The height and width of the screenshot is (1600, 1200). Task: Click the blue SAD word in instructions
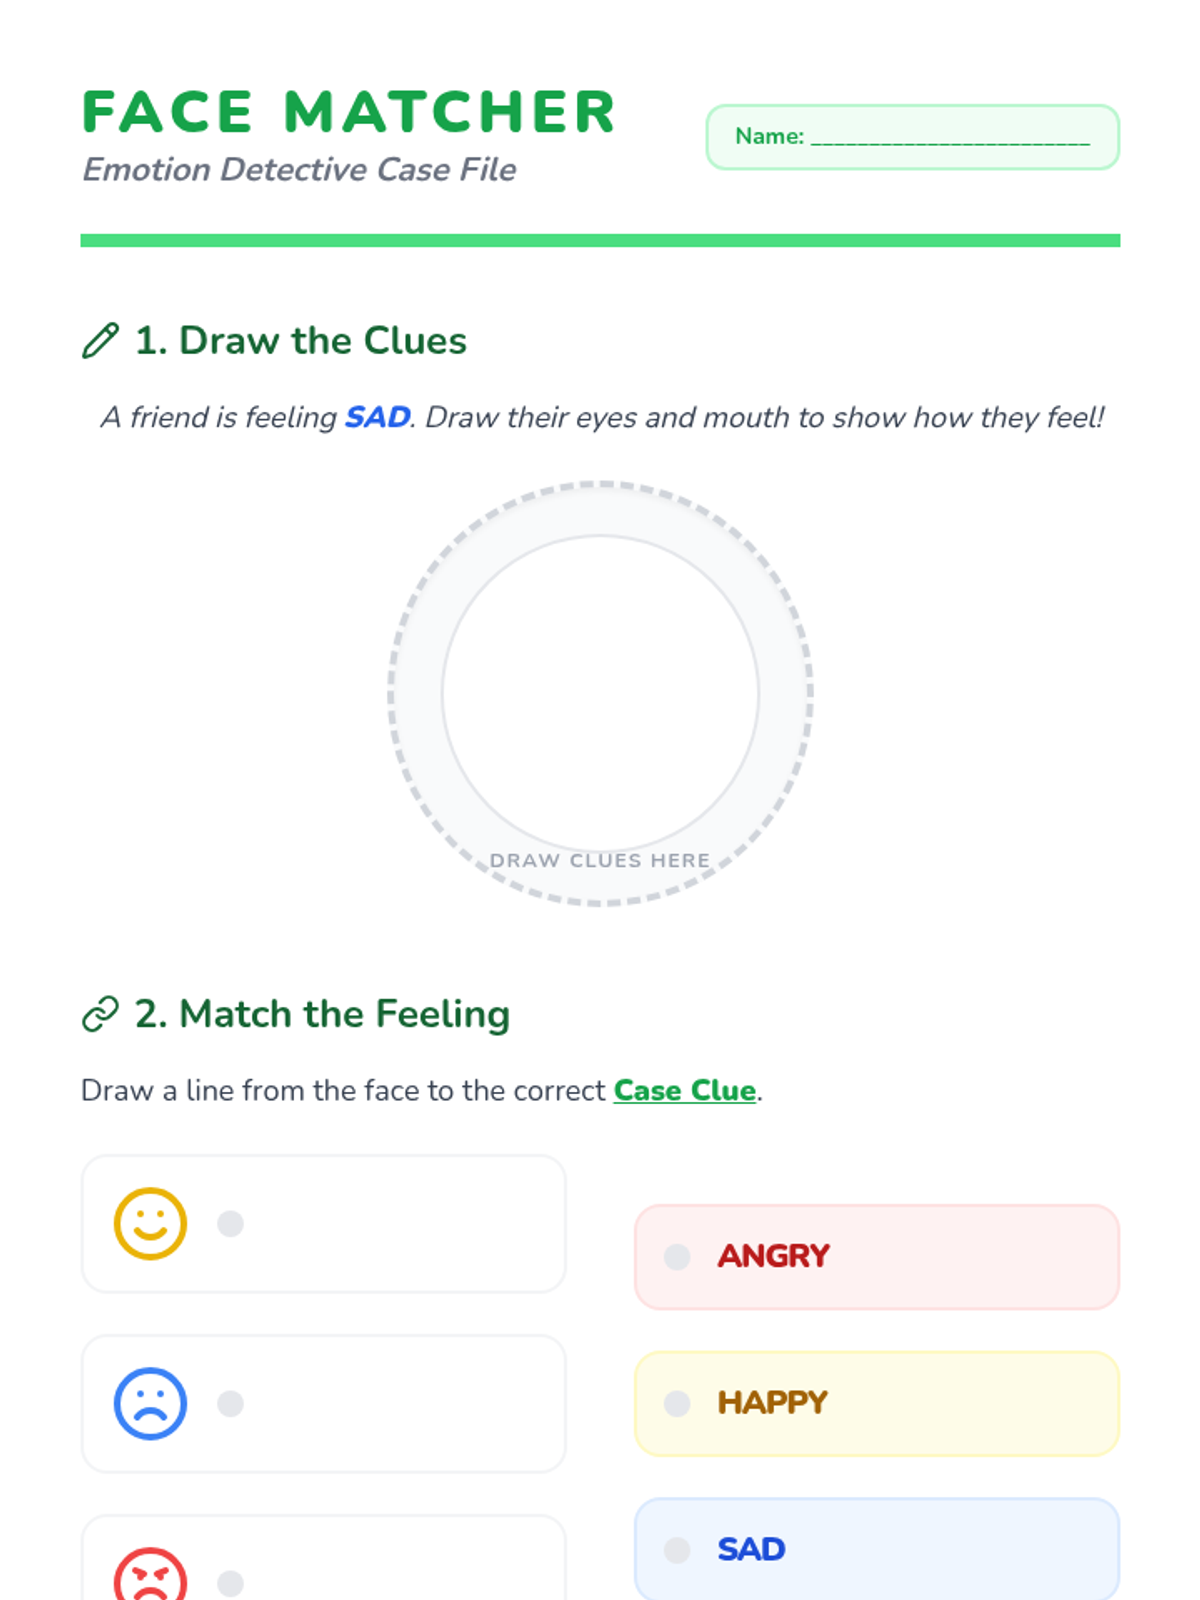[x=377, y=417]
